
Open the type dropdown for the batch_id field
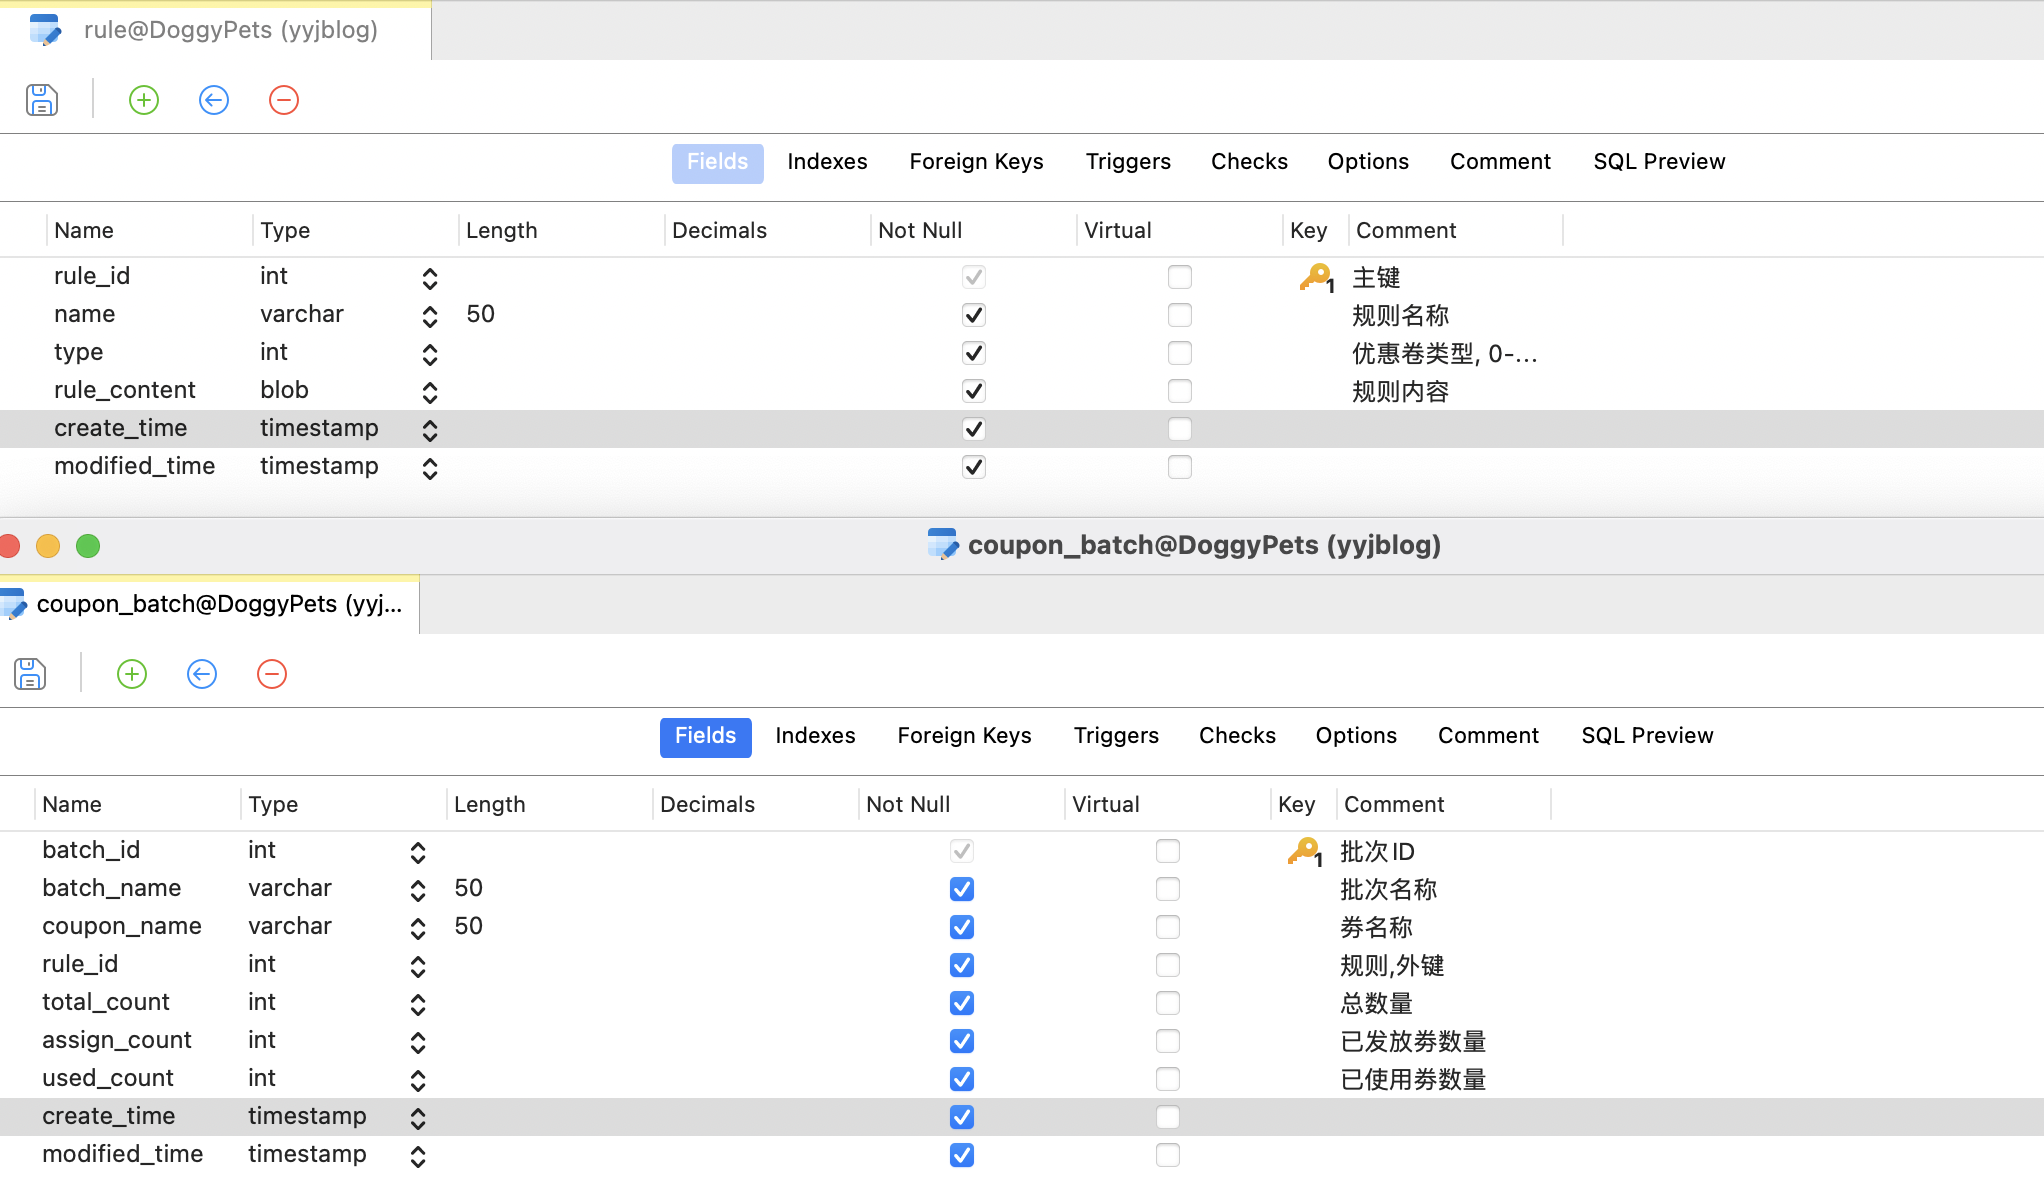point(418,852)
